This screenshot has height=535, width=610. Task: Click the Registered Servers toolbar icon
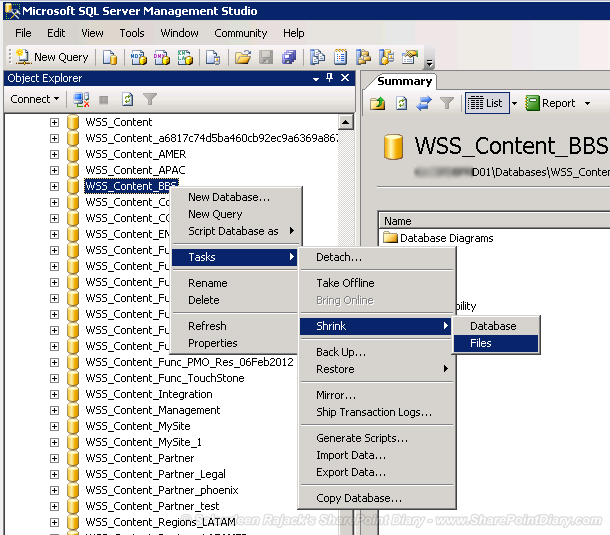[x=317, y=57]
